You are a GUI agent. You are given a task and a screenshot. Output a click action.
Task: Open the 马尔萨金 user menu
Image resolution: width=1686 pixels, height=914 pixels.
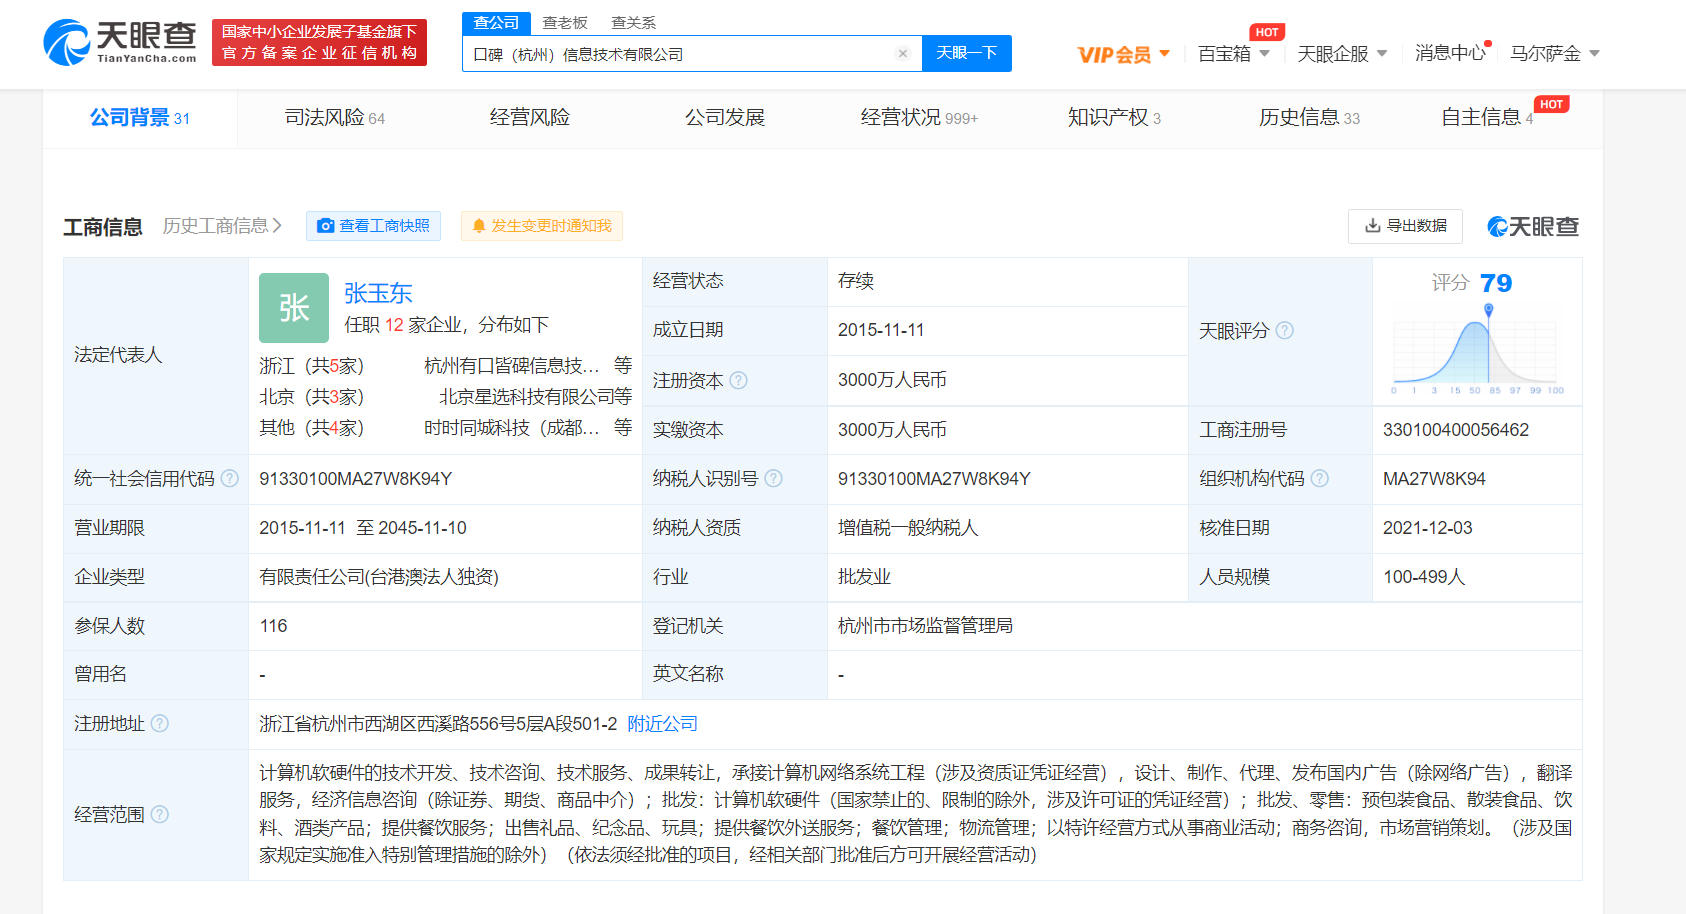click(x=1554, y=54)
